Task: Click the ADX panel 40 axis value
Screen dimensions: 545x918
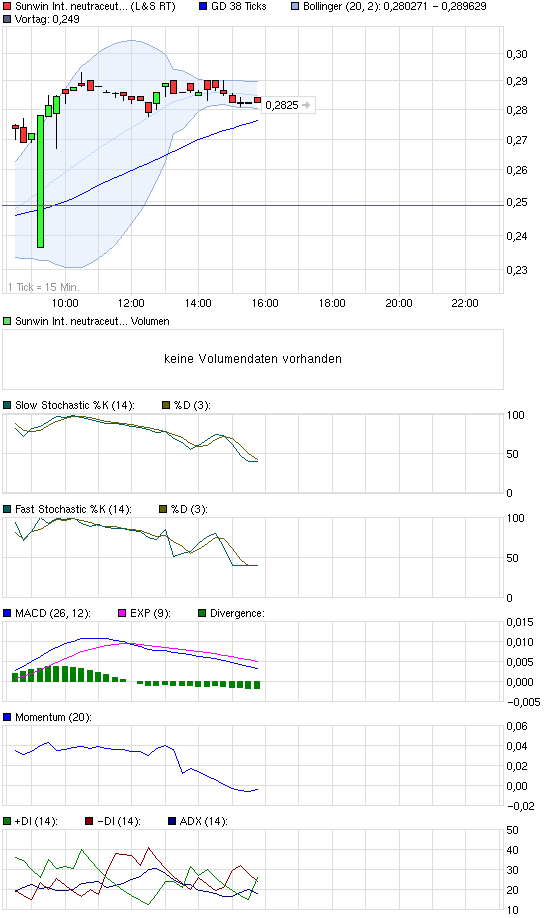Action: pyautogui.click(x=512, y=850)
